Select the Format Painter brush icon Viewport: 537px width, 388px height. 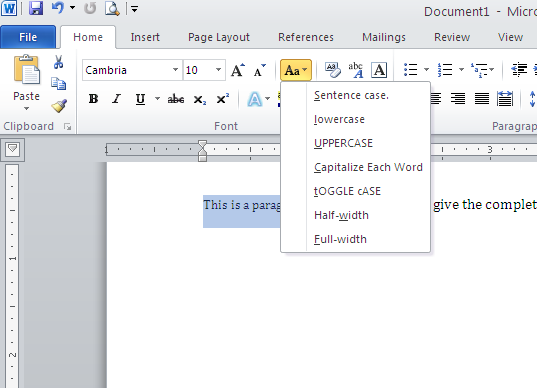coord(59,106)
